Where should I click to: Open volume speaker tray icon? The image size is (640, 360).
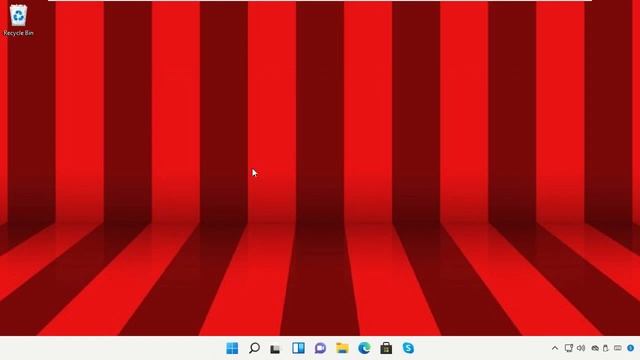[x=581, y=348]
